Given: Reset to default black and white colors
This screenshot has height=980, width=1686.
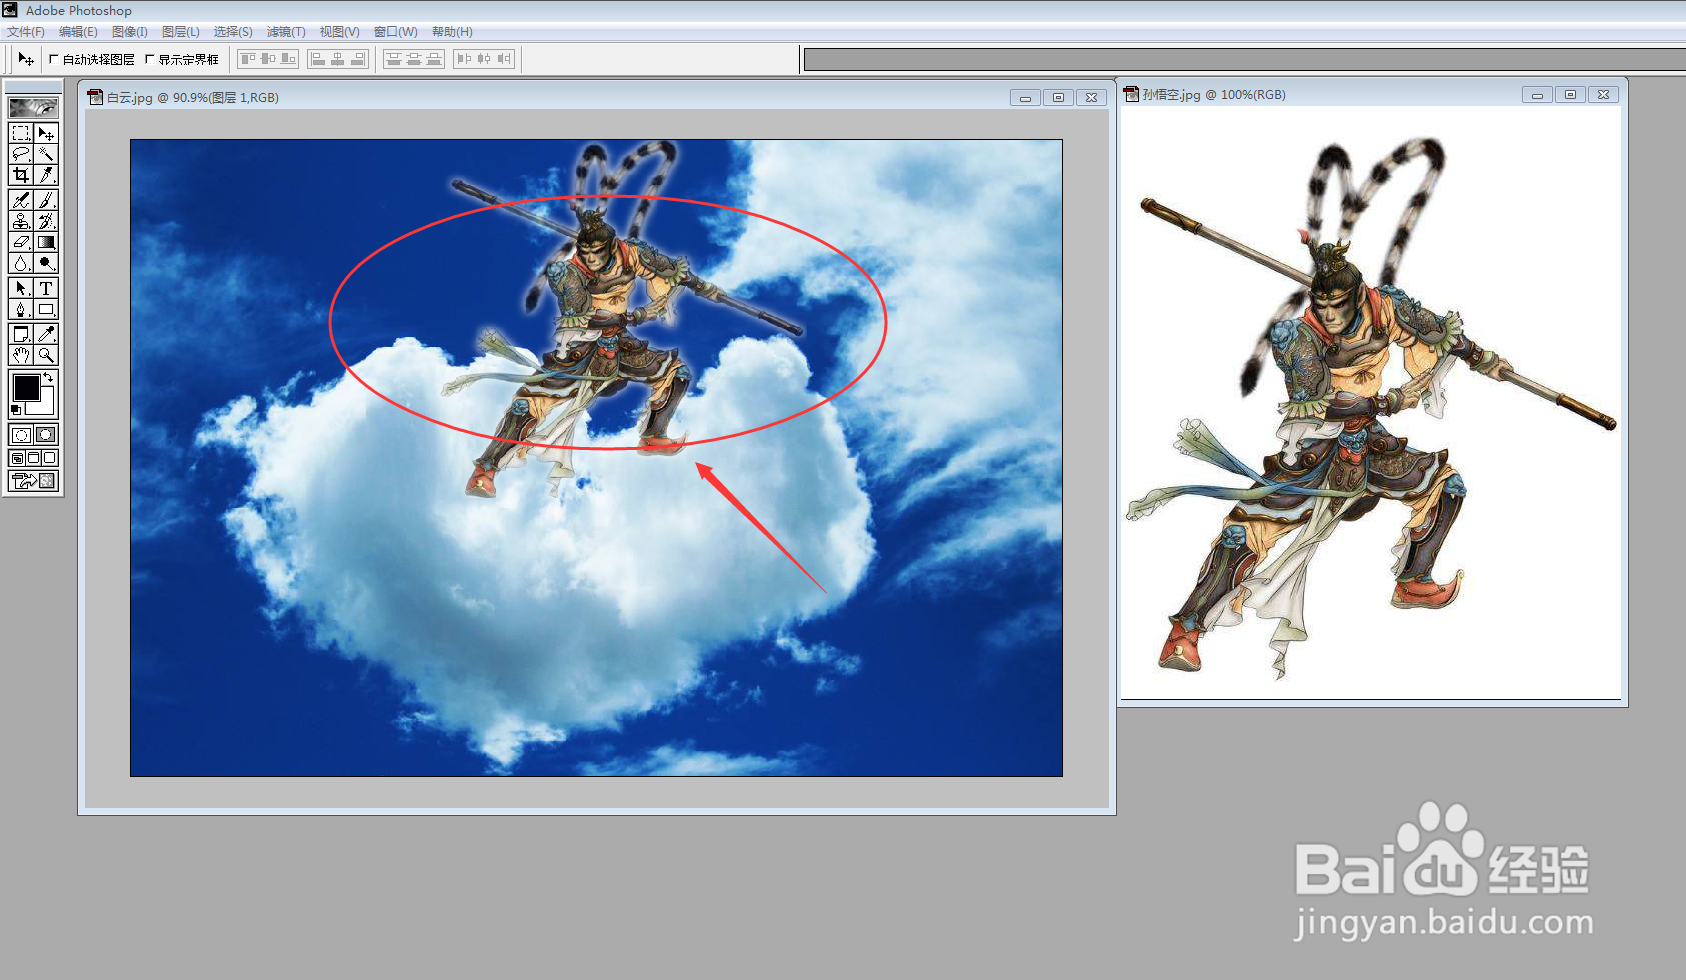Looking at the screenshot, I should 16,410.
